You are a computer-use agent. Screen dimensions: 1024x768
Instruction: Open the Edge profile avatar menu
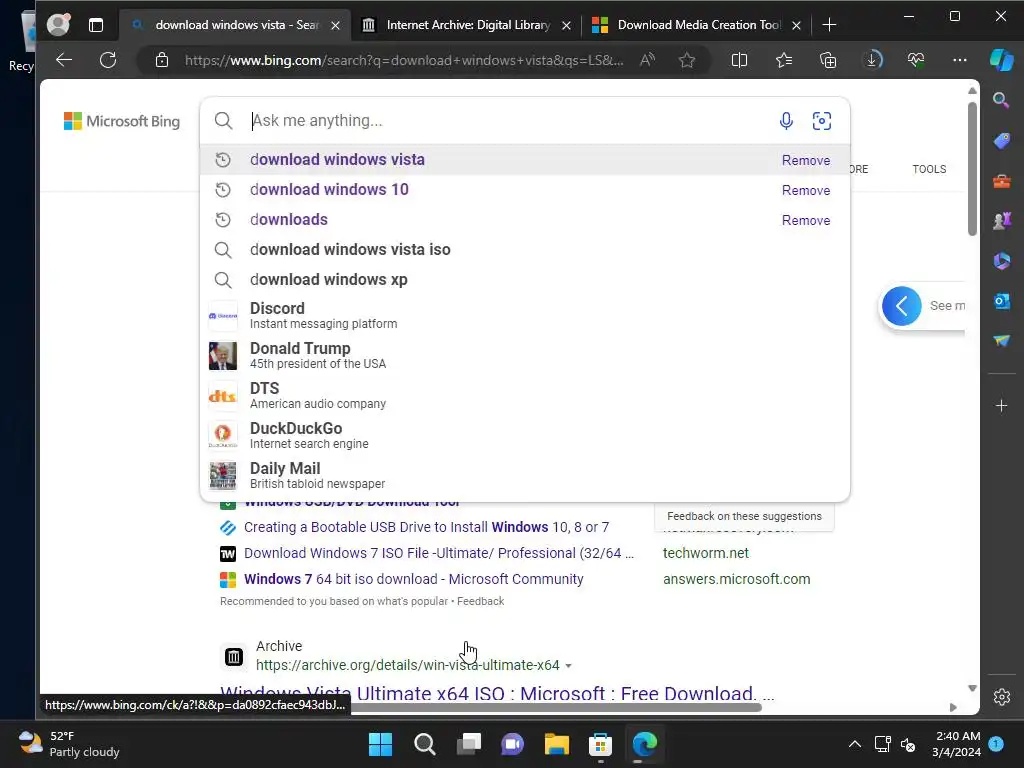(58, 25)
